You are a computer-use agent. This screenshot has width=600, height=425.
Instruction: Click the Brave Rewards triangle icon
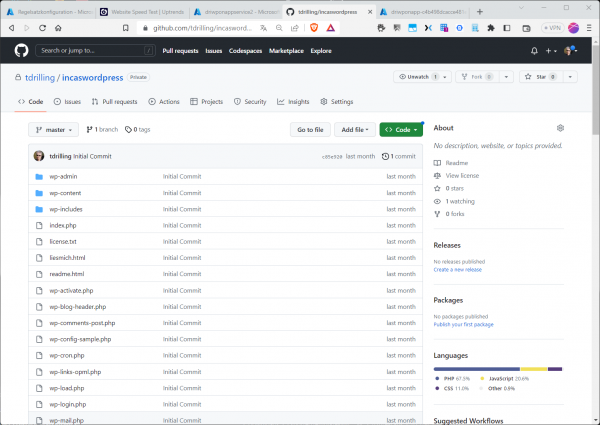coord(331,28)
